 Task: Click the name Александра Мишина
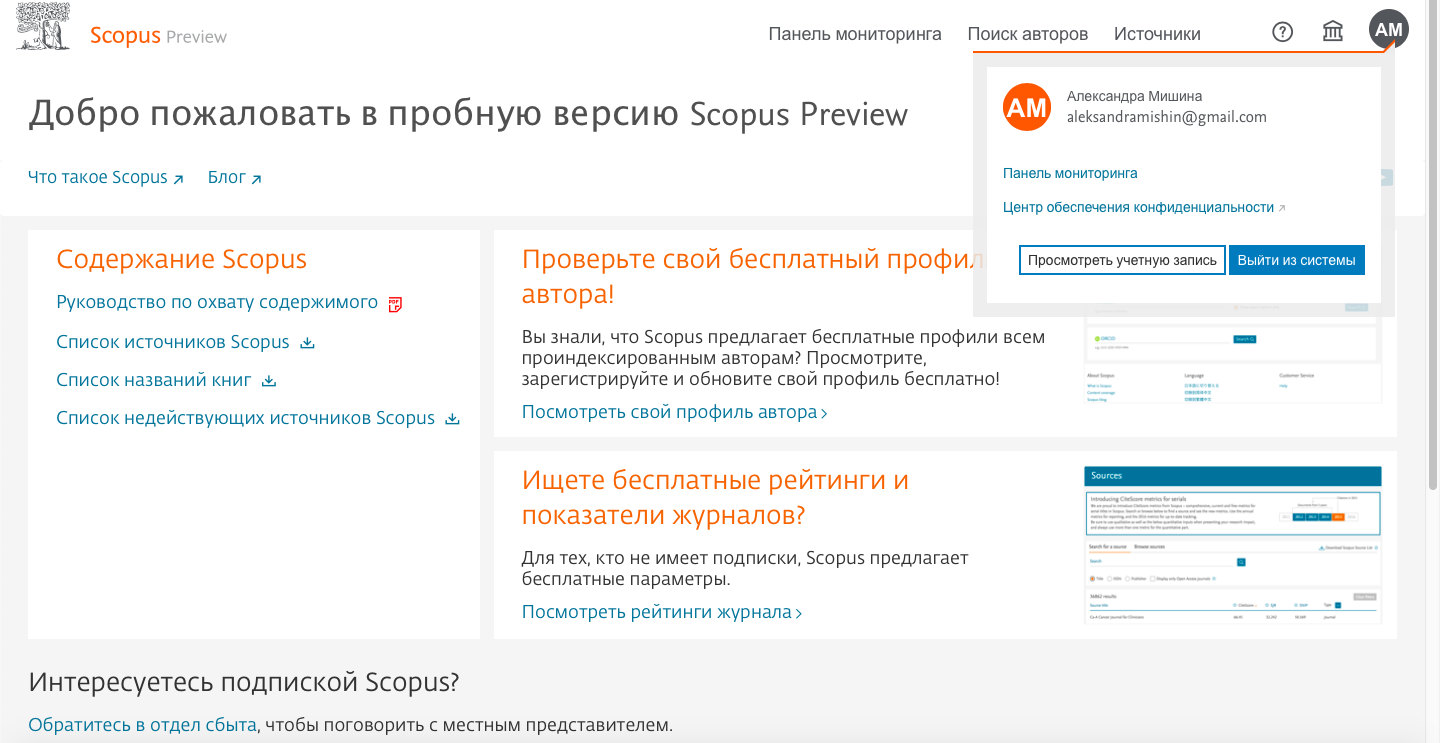(x=1134, y=96)
